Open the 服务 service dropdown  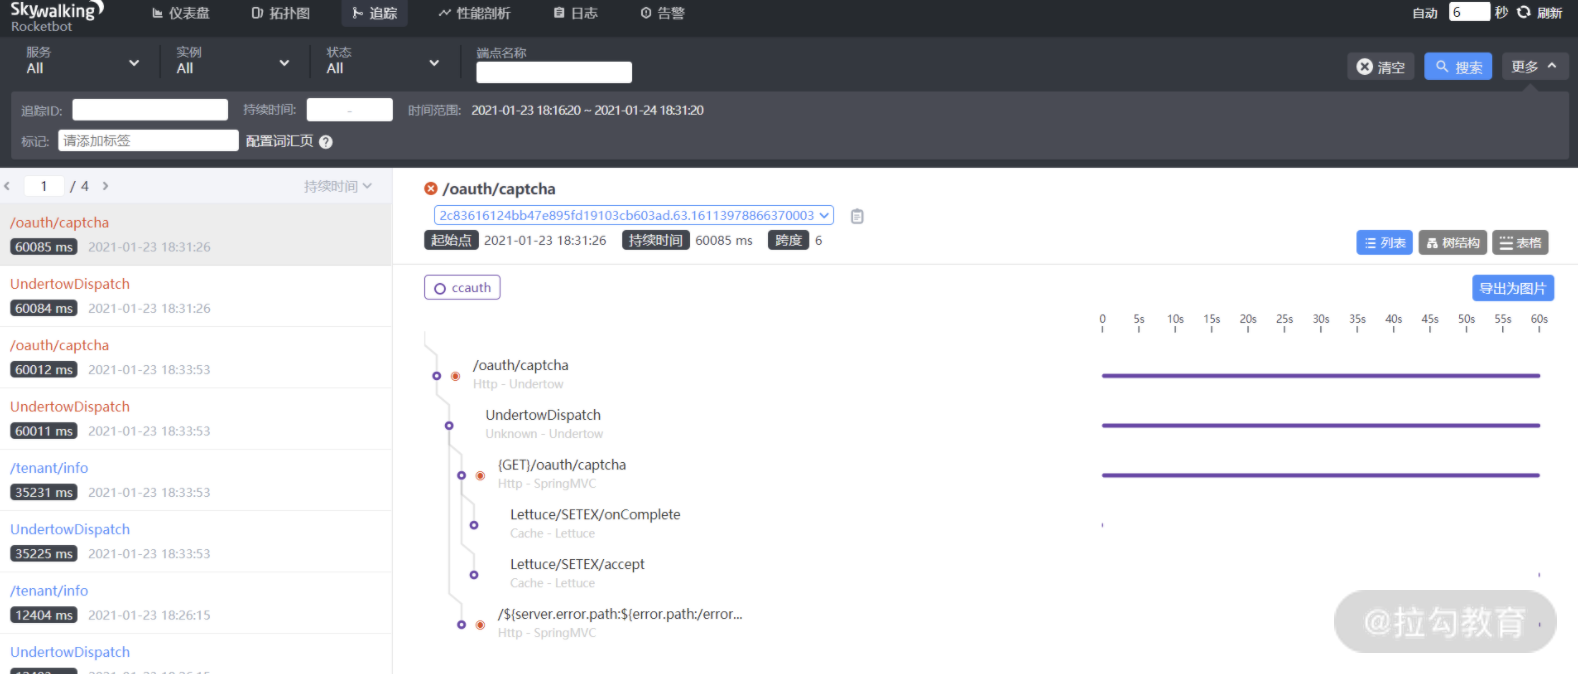pos(83,62)
